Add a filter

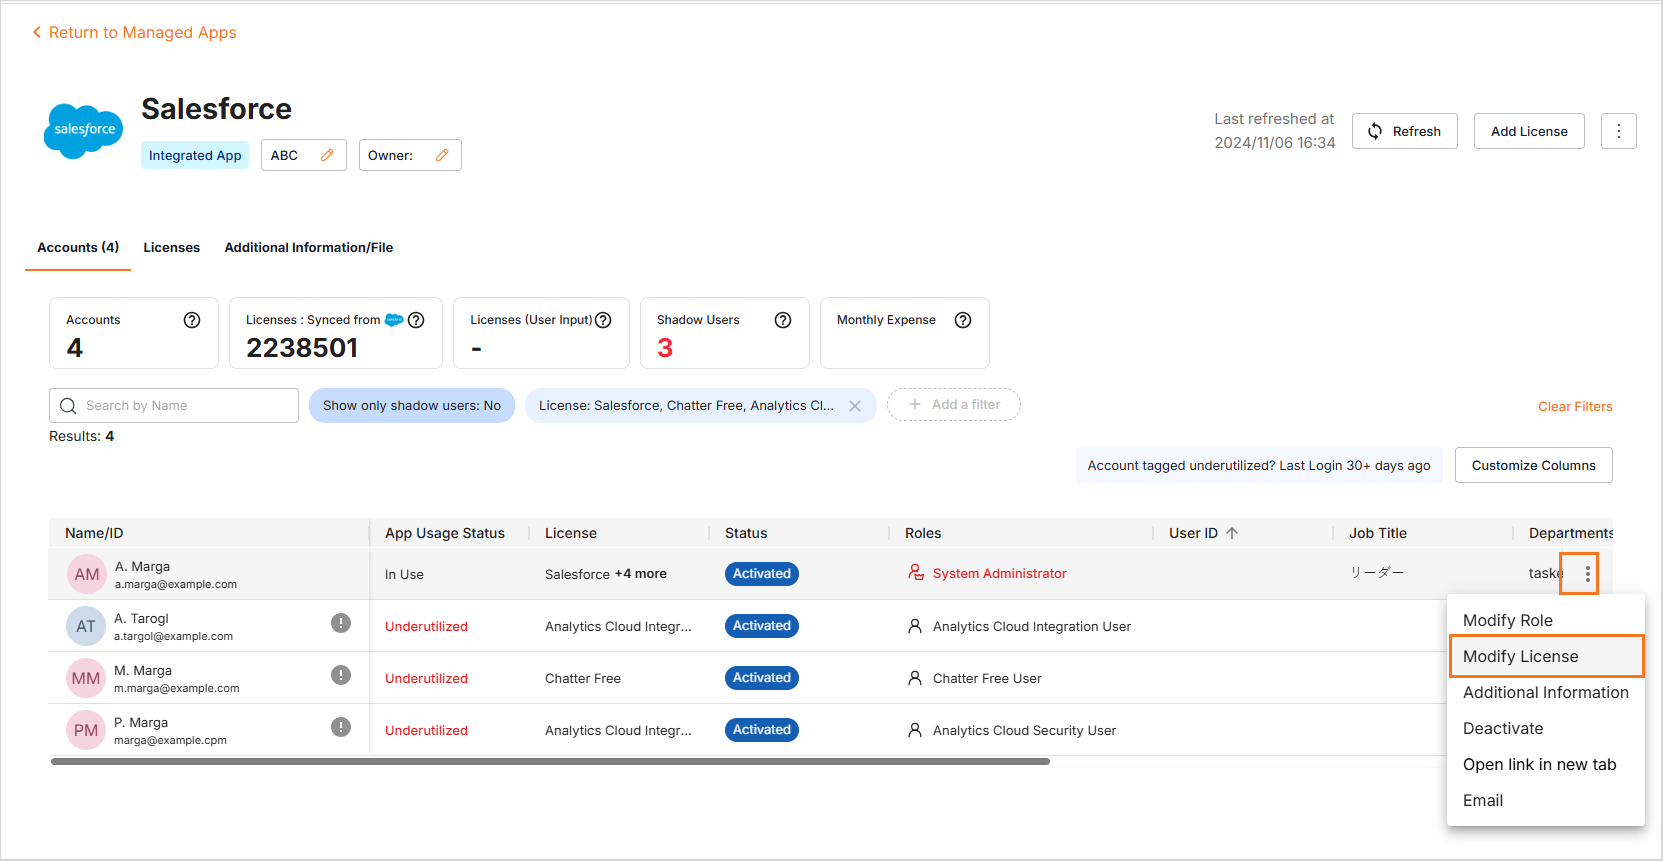[x=954, y=404]
